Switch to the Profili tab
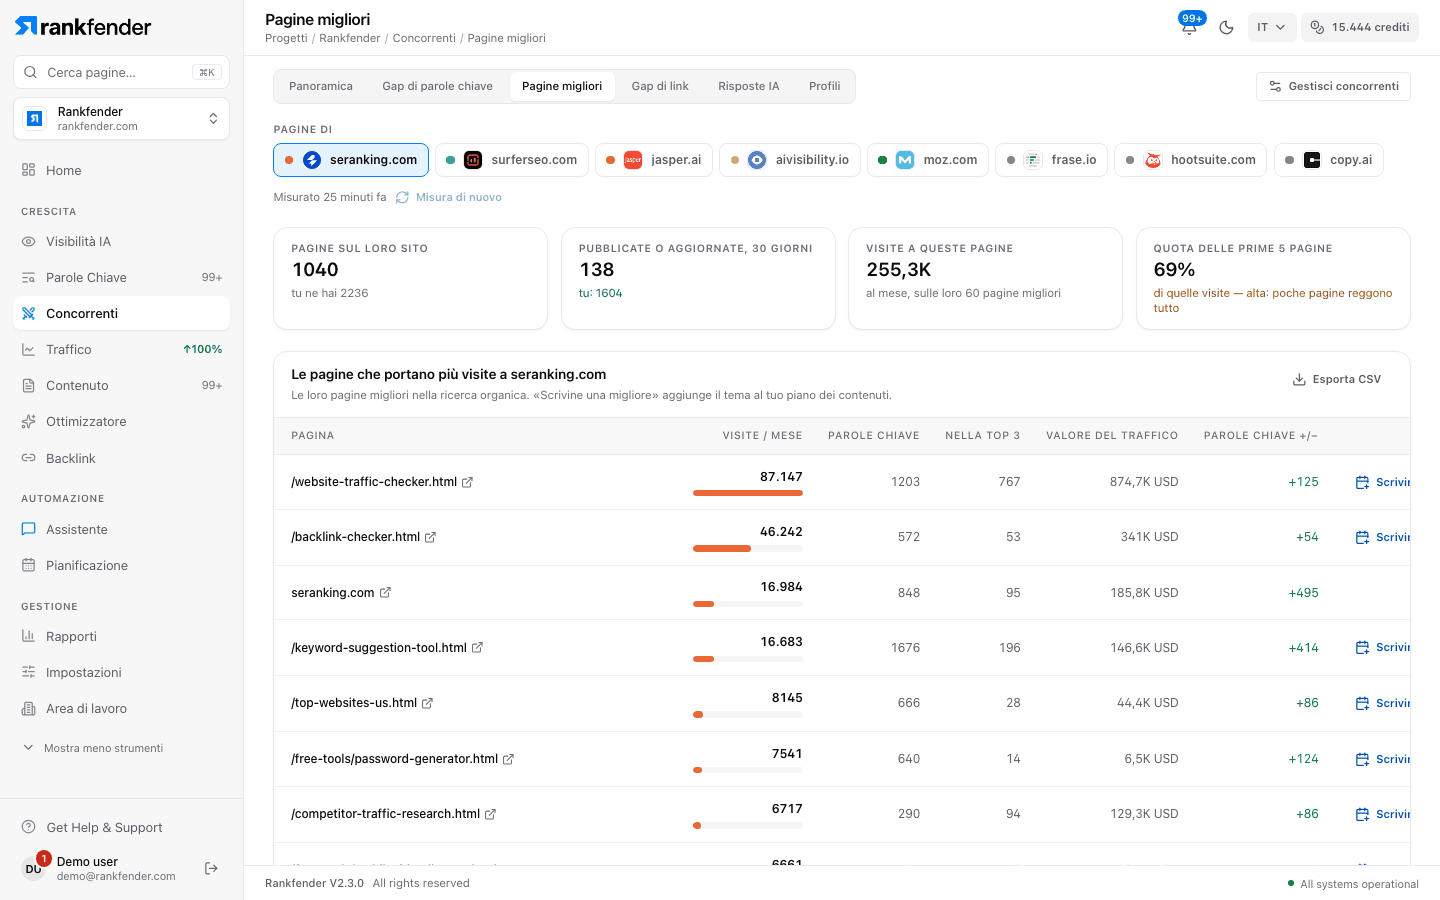Image resolution: width=1440 pixels, height=900 pixels. [x=824, y=86]
